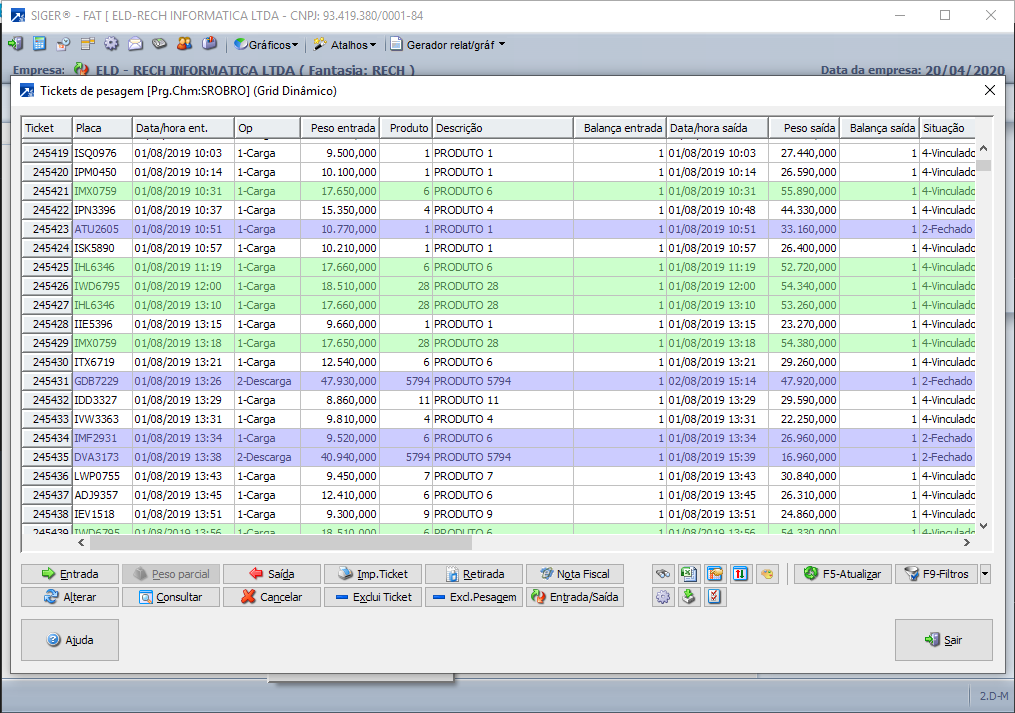This screenshot has width=1015, height=713.
Task: Click the users icon in the top toolbar
Action: tap(184, 44)
